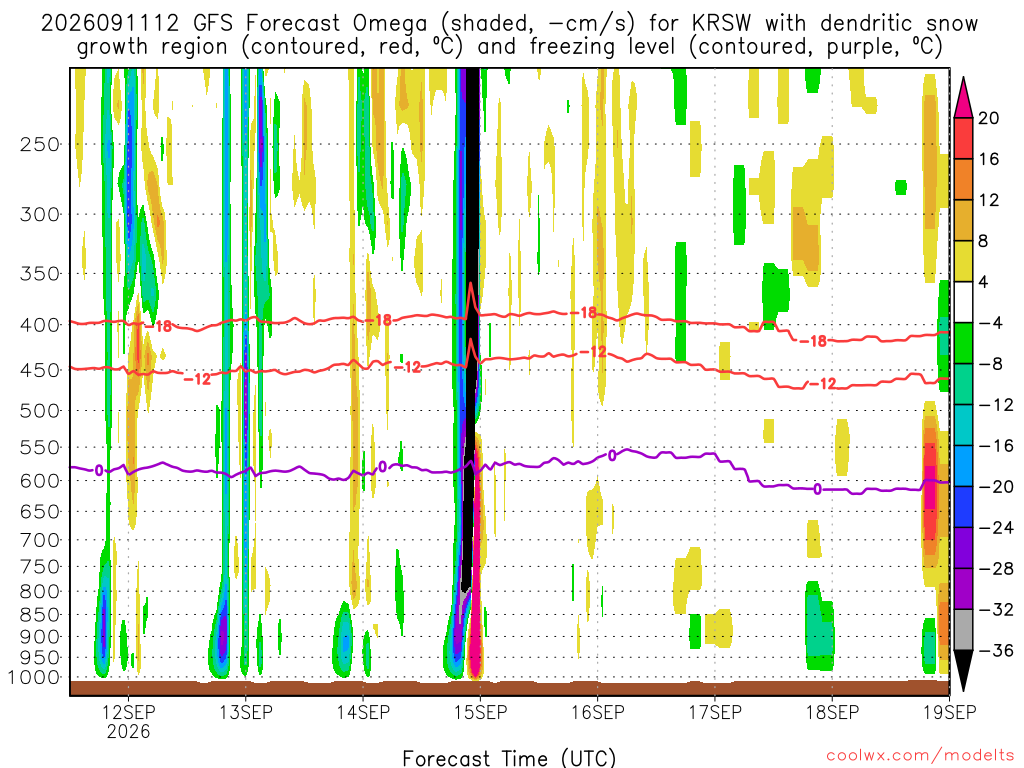Select the gray -36 to -32 colorbar segment

pyautogui.click(x=963, y=630)
